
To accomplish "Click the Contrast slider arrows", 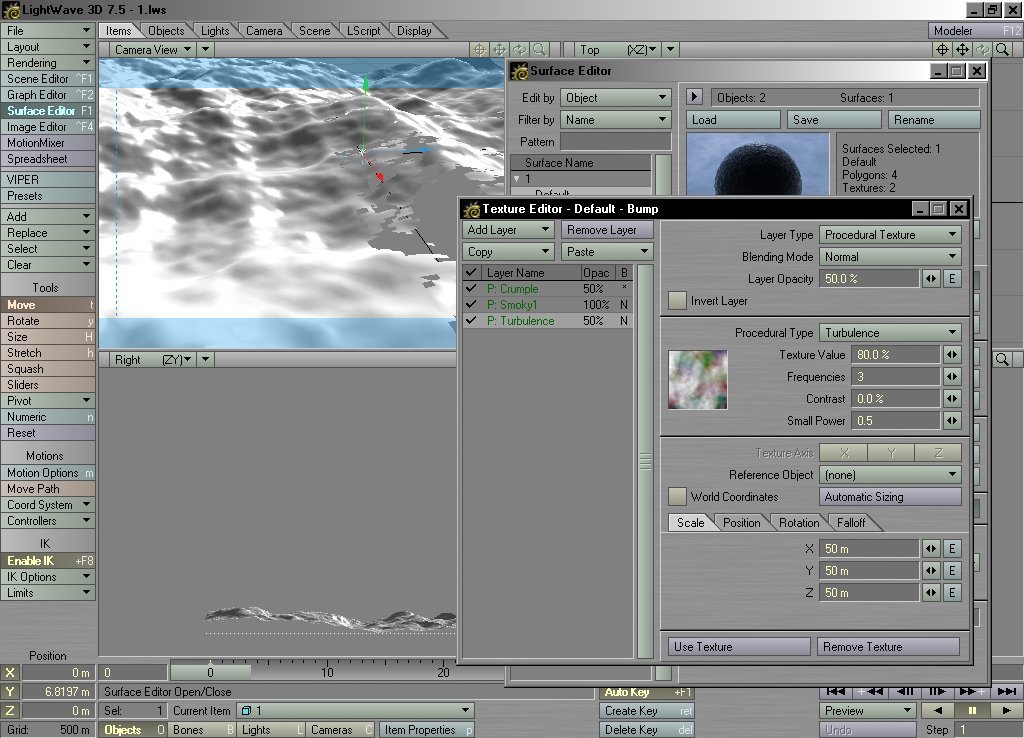I will tap(952, 398).
